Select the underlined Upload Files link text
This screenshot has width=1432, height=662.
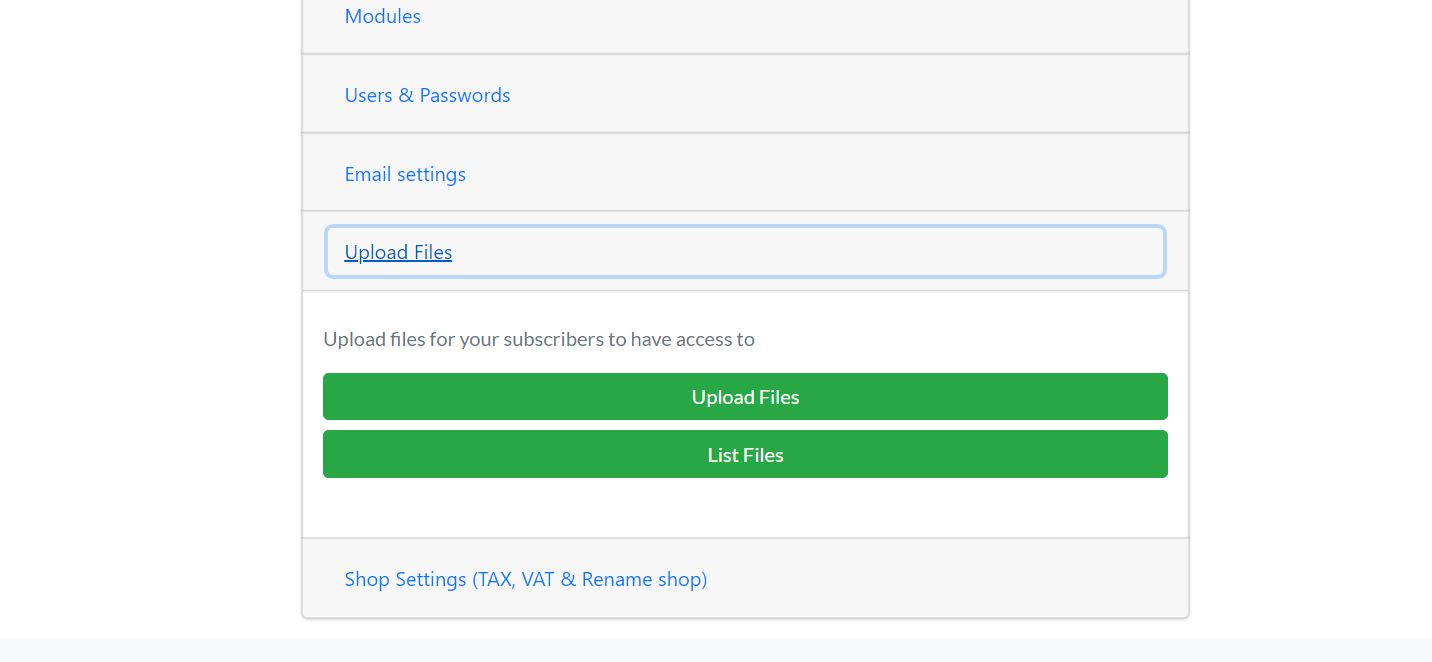tap(398, 252)
